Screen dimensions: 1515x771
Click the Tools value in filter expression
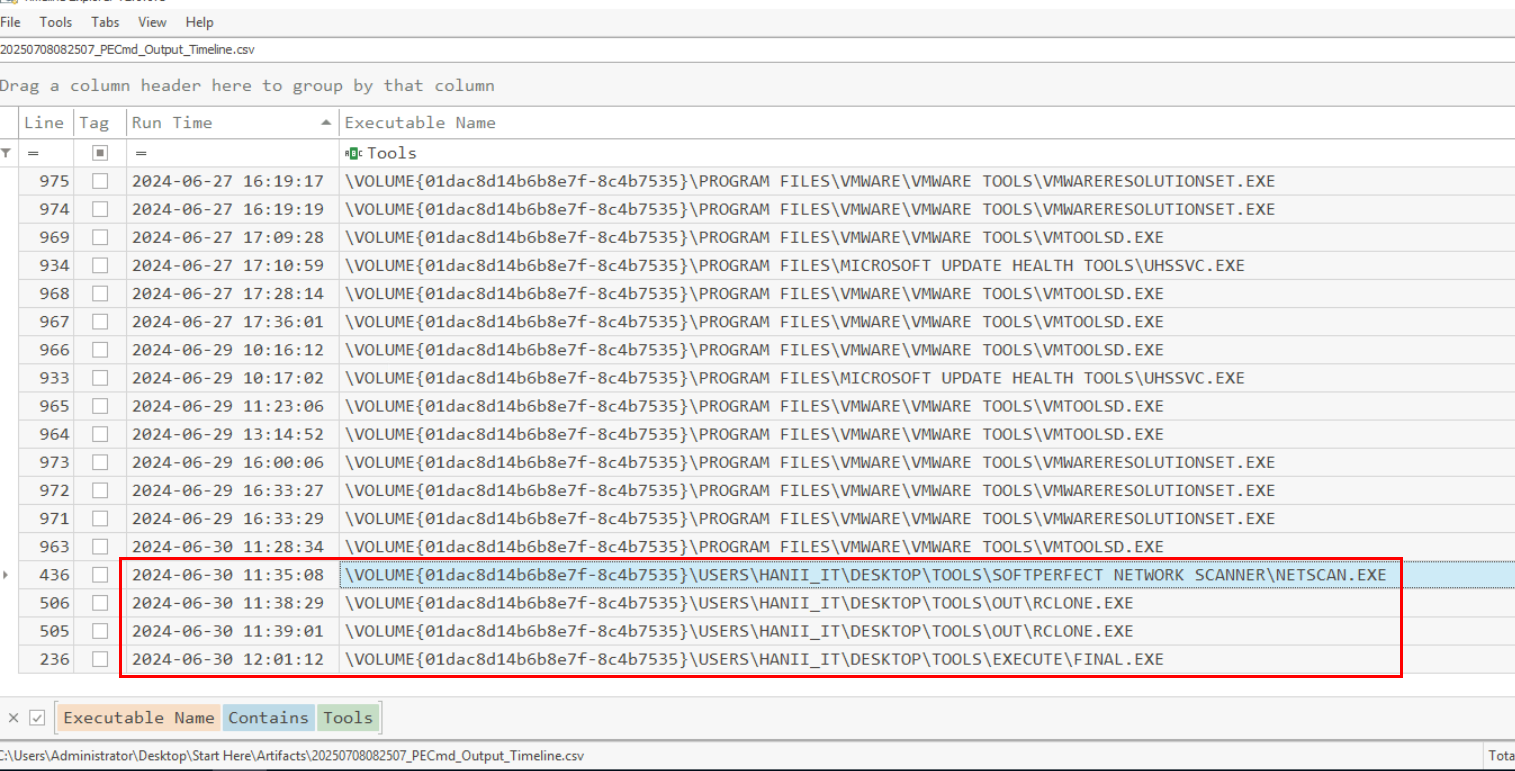(x=347, y=718)
